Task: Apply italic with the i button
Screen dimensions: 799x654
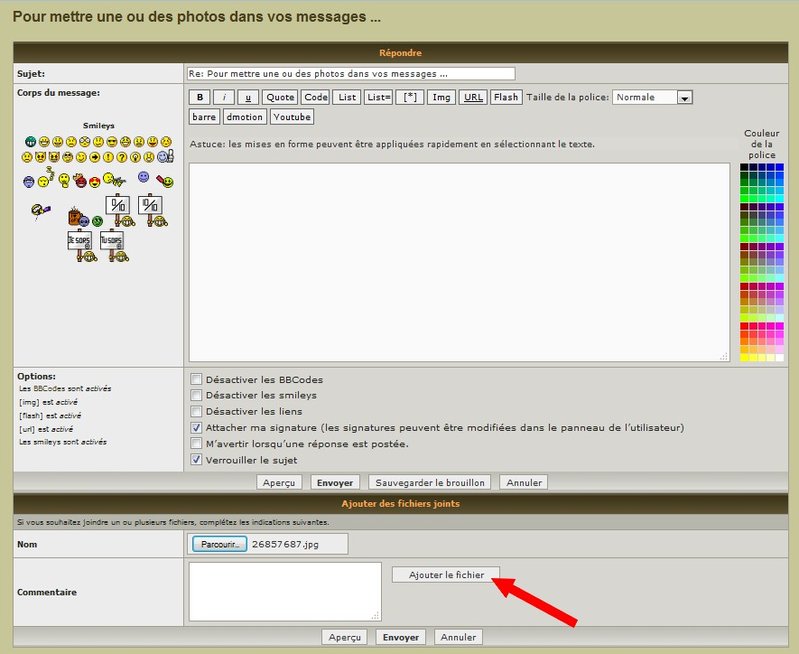Action: point(225,97)
